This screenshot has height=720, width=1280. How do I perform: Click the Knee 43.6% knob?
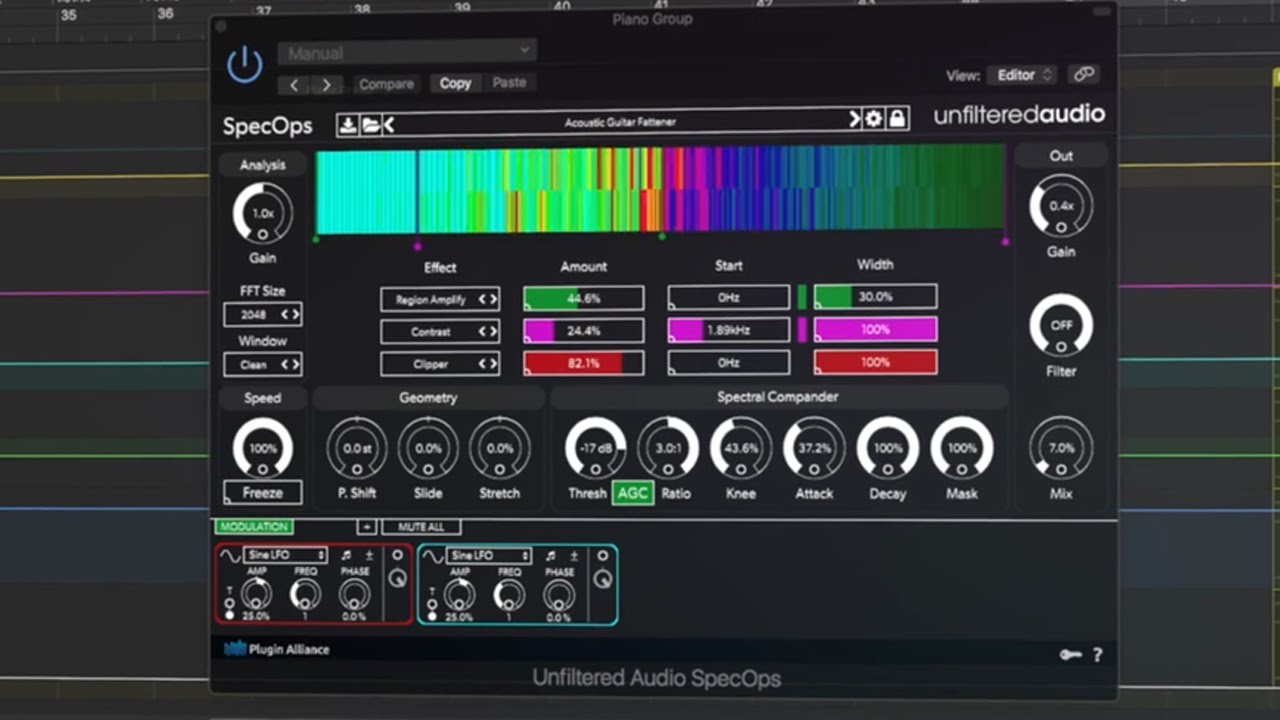pyautogui.click(x=741, y=448)
